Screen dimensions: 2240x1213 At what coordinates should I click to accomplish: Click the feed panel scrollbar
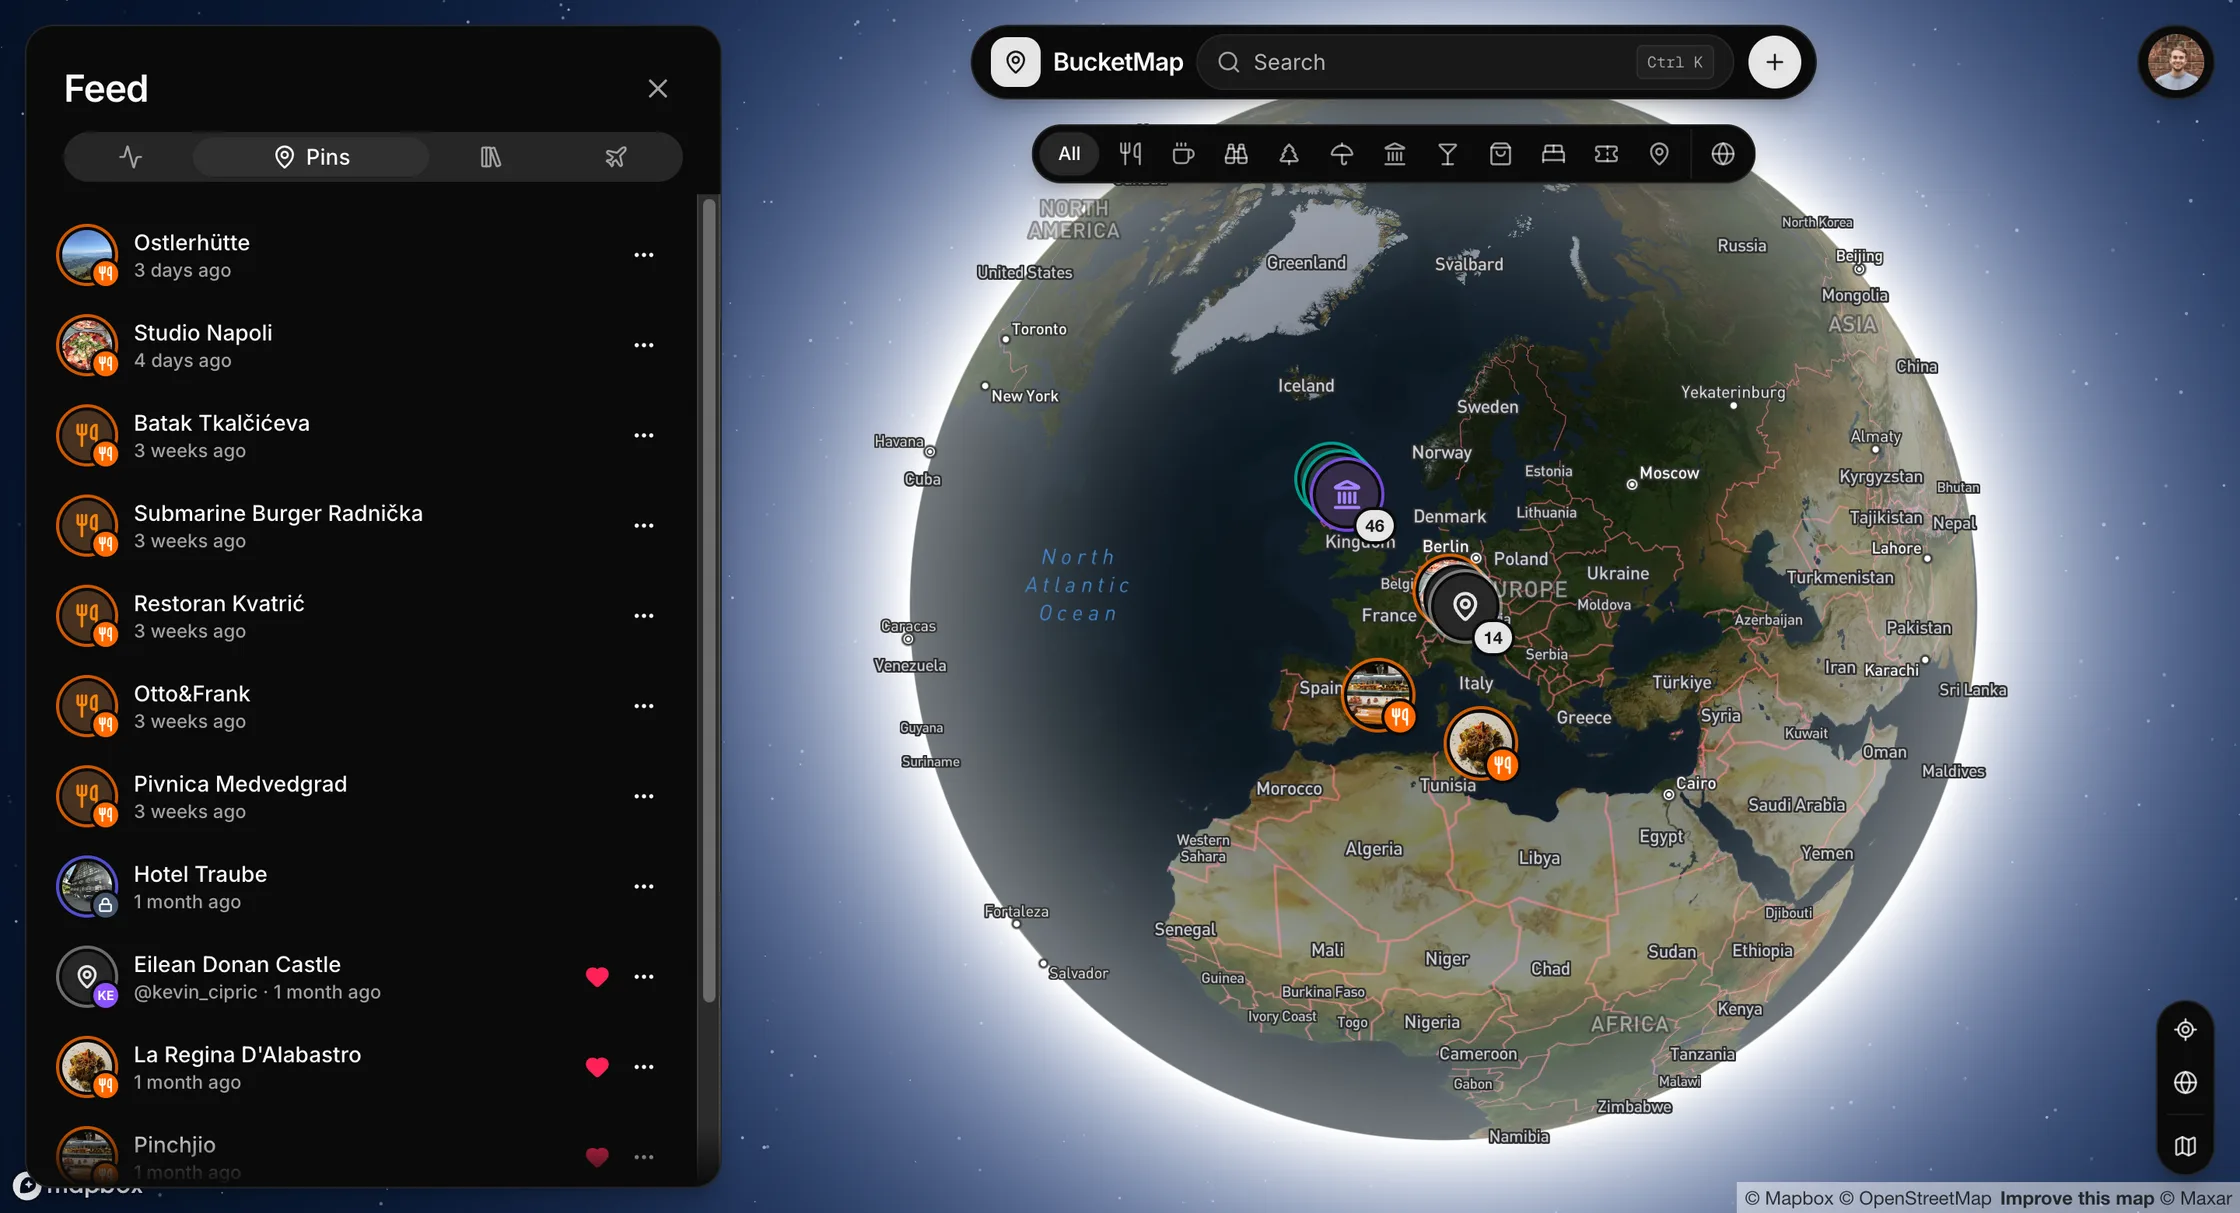tap(709, 600)
